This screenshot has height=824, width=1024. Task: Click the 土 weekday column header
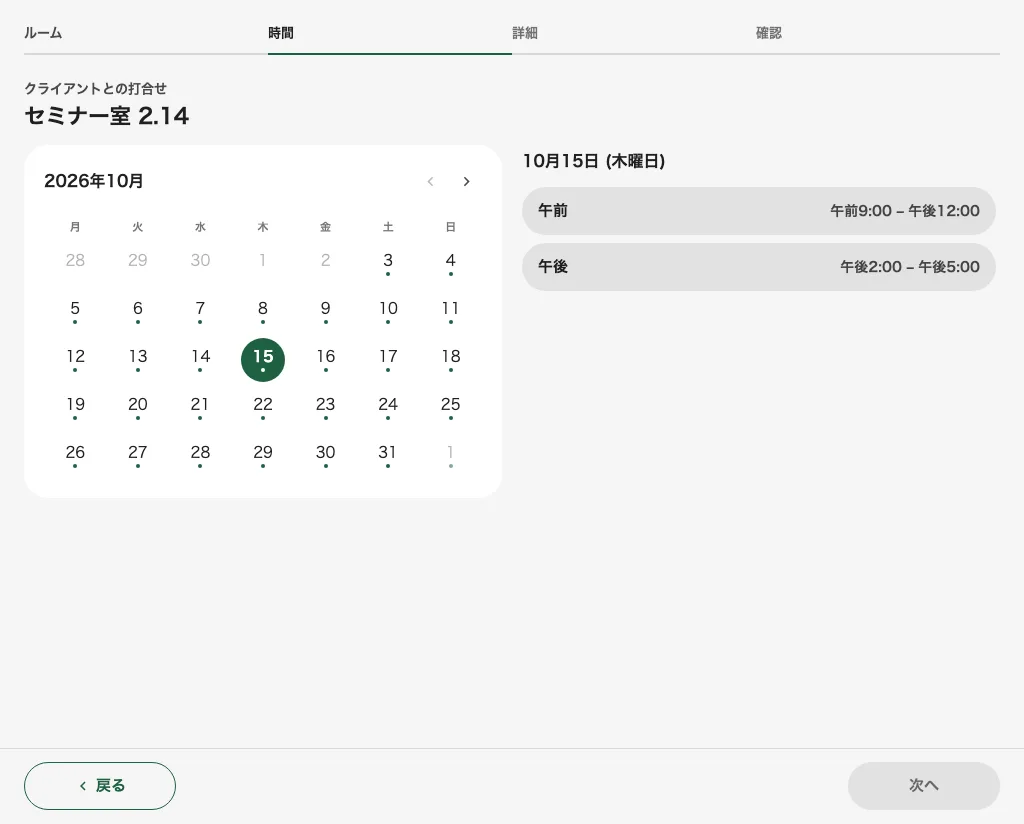388,227
